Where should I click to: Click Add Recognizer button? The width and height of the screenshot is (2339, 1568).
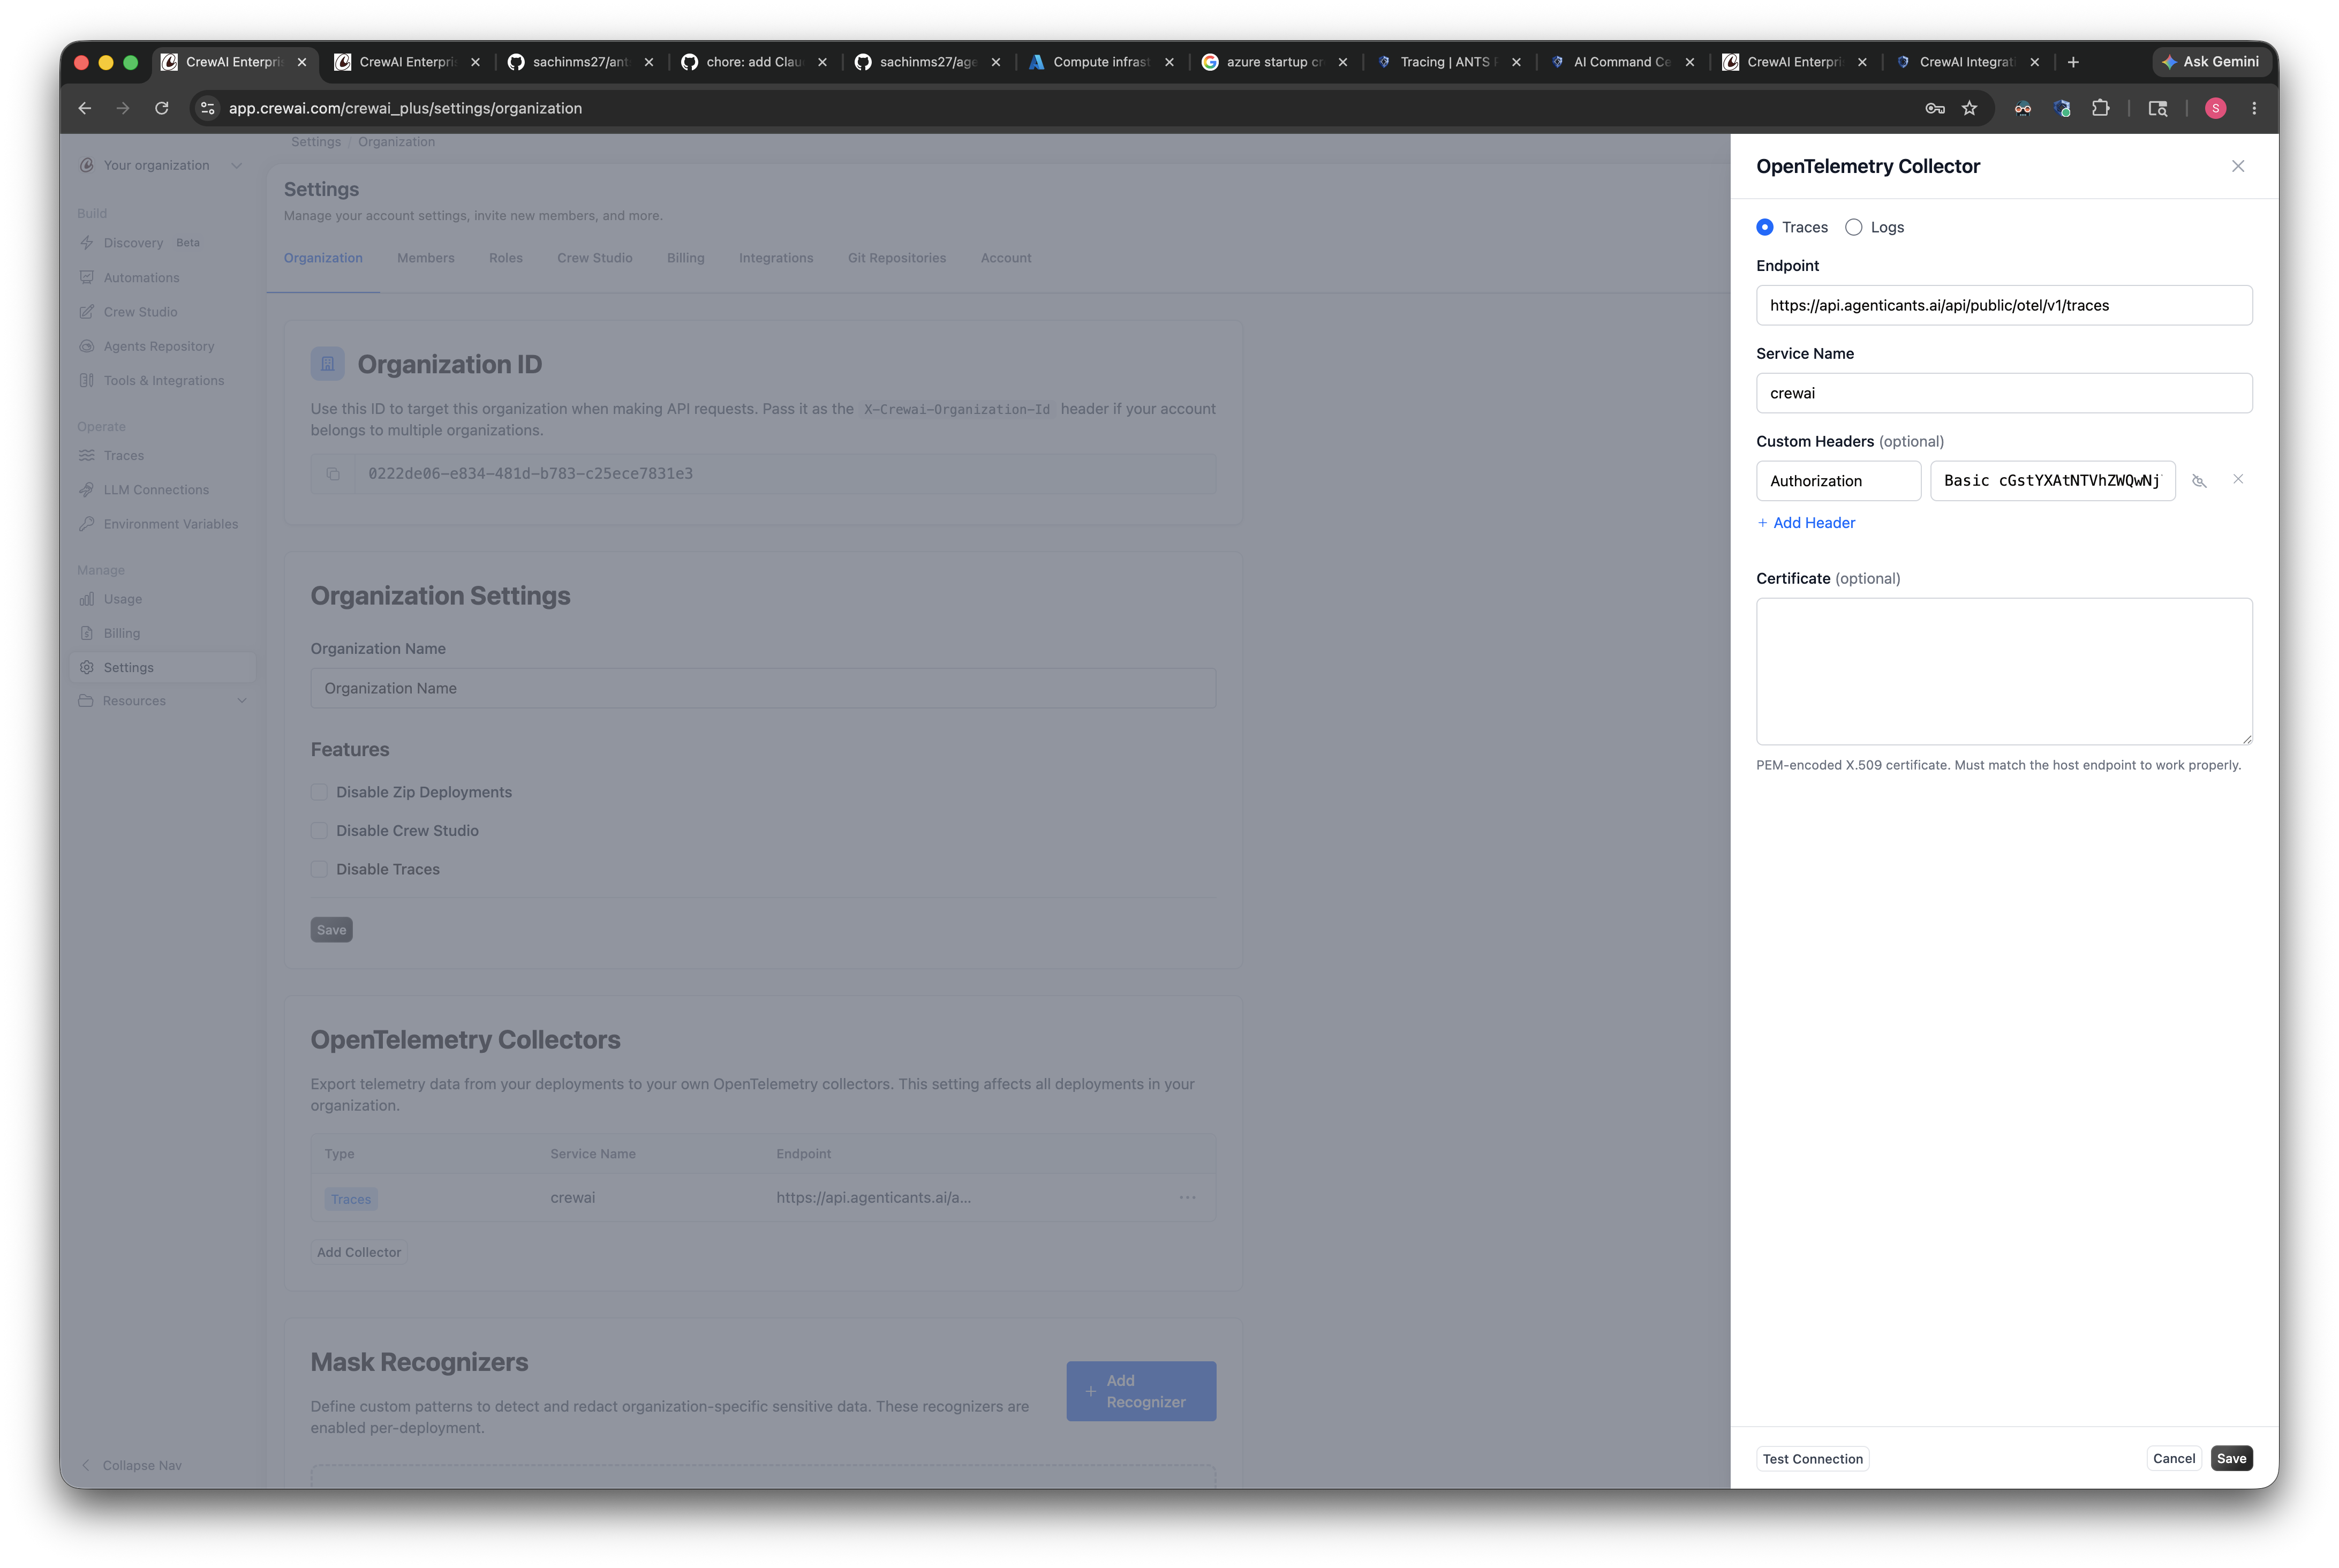[1141, 1391]
